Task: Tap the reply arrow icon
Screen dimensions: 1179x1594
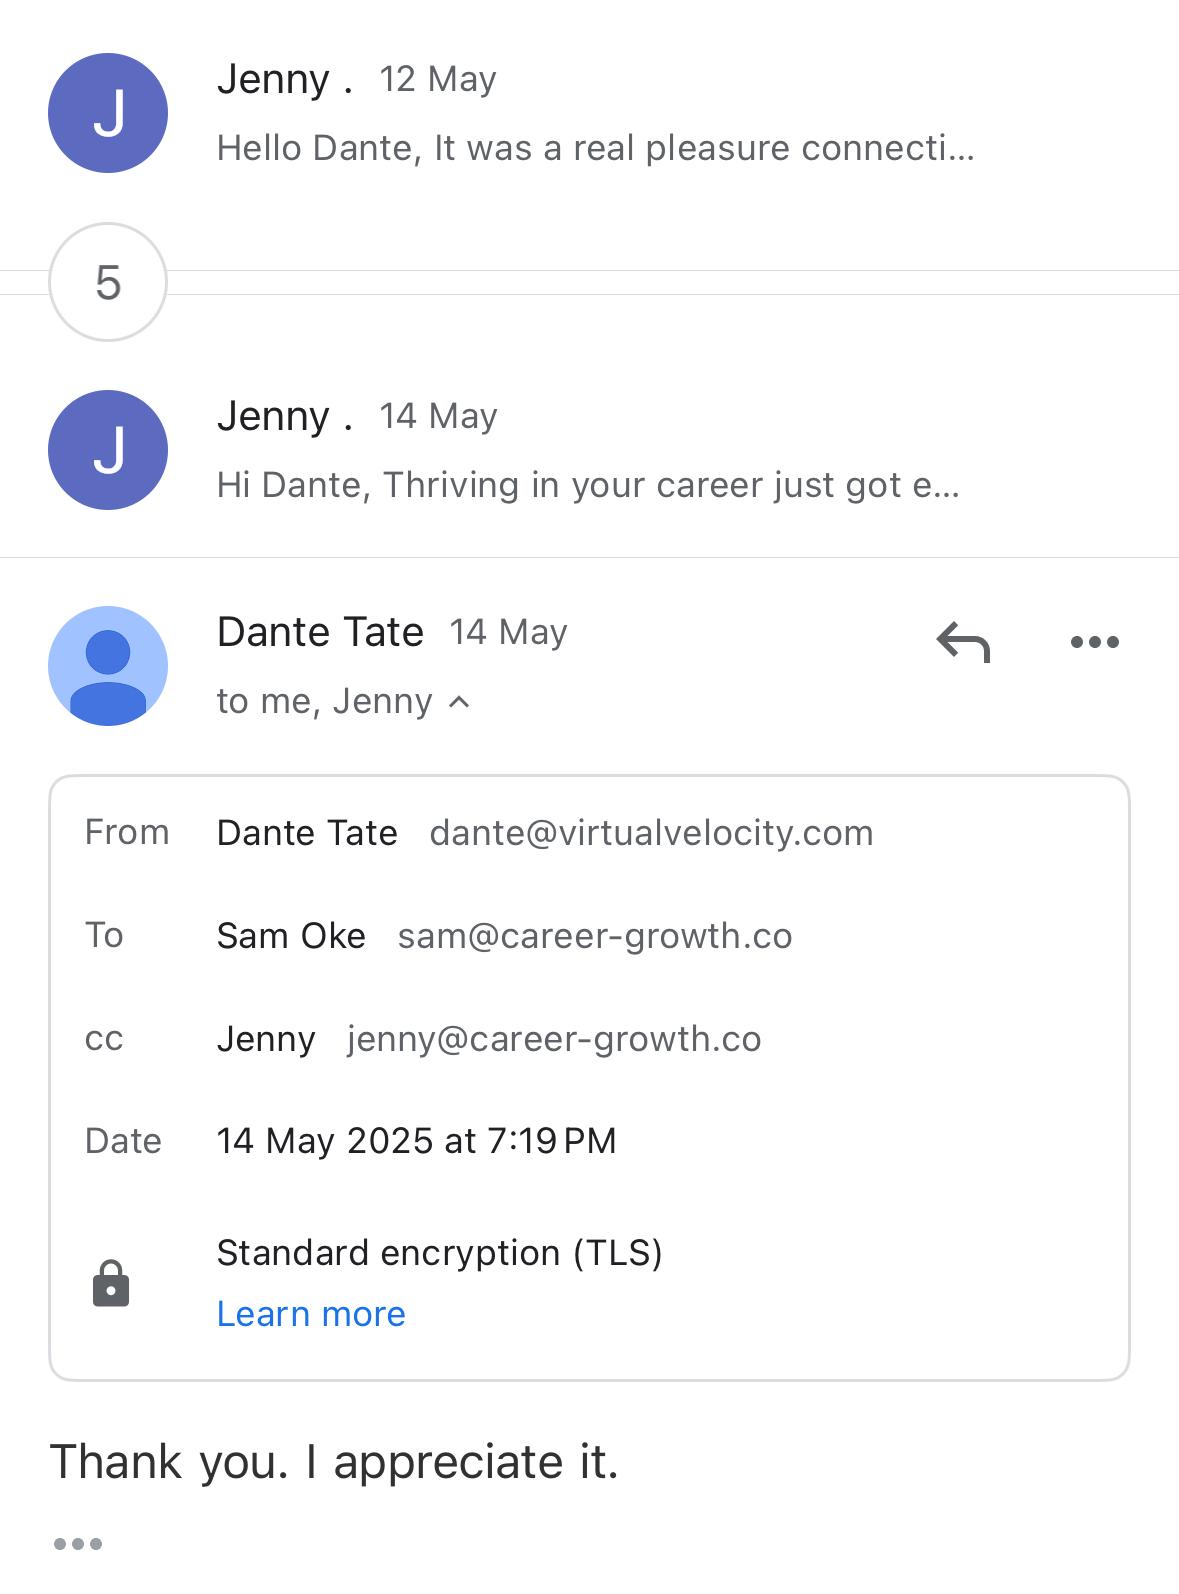Action: [x=963, y=642]
